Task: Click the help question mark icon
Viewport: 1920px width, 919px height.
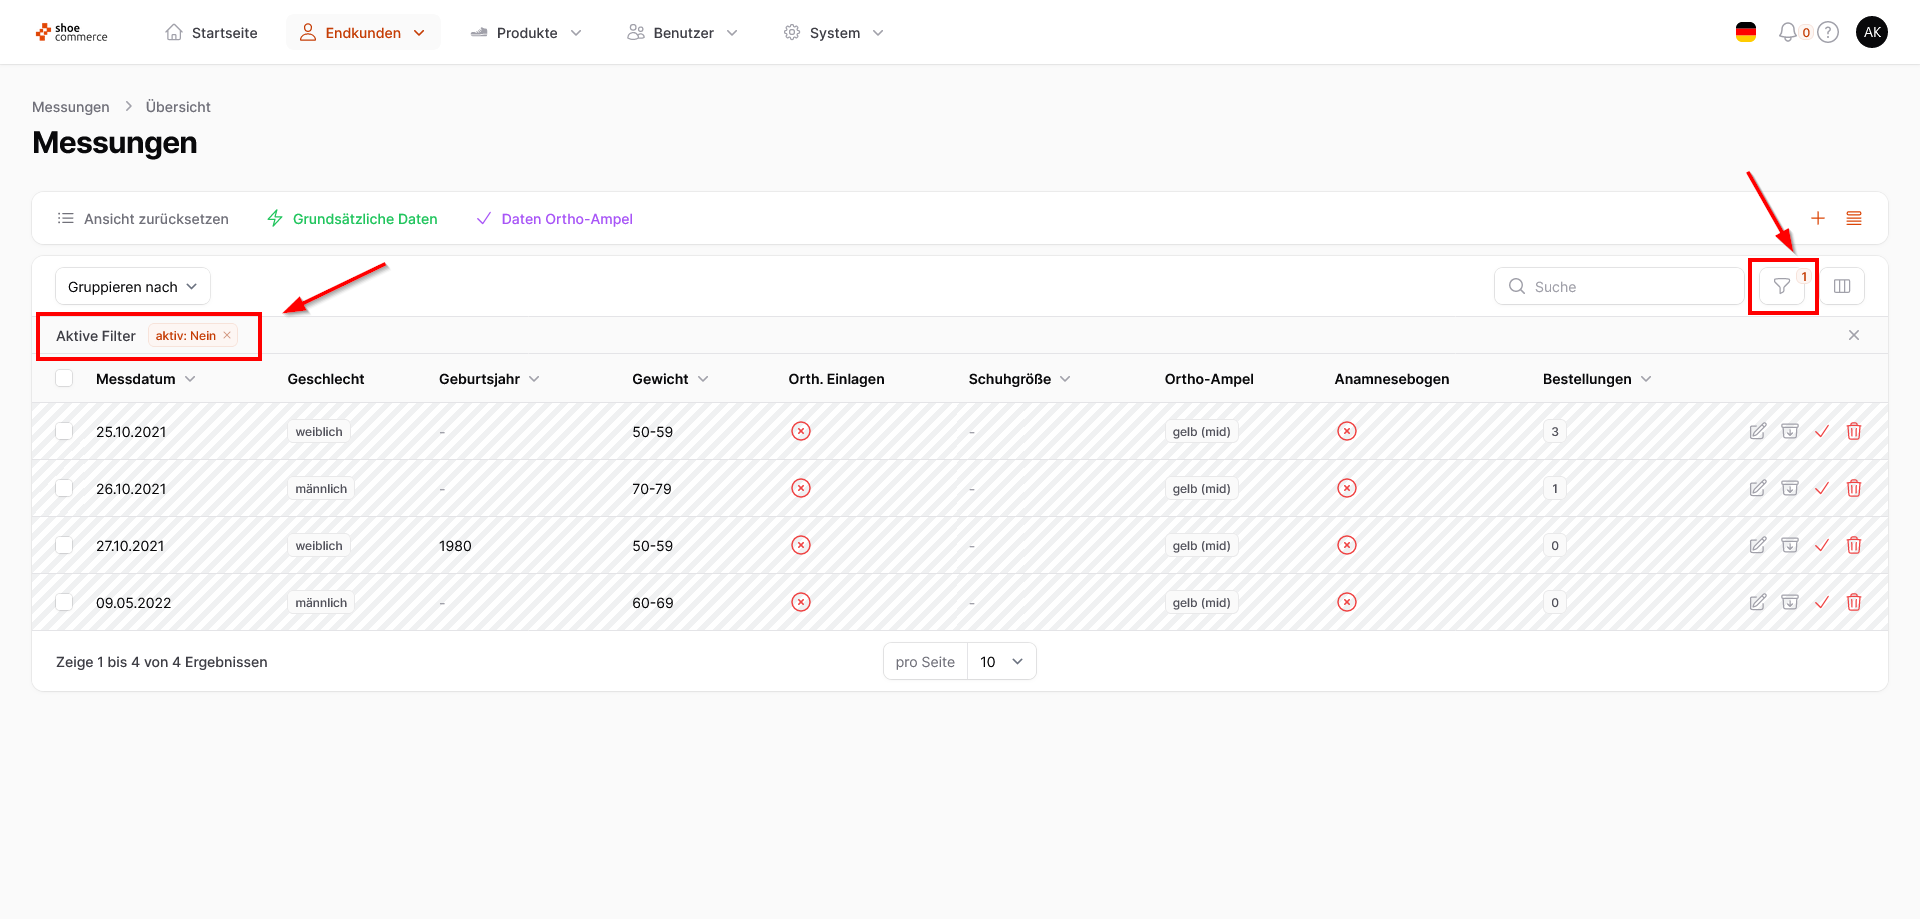Action: click(x=1828, y=33)
